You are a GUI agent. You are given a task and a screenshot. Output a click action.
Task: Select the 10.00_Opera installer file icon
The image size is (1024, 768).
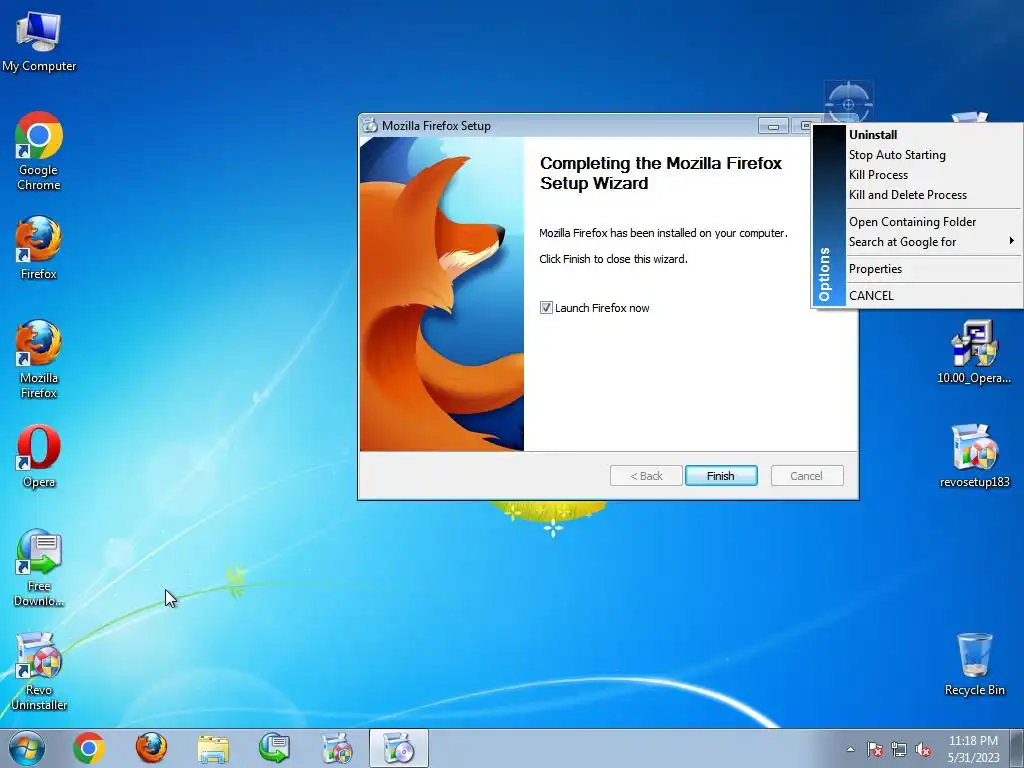click(x=974, y=351)
